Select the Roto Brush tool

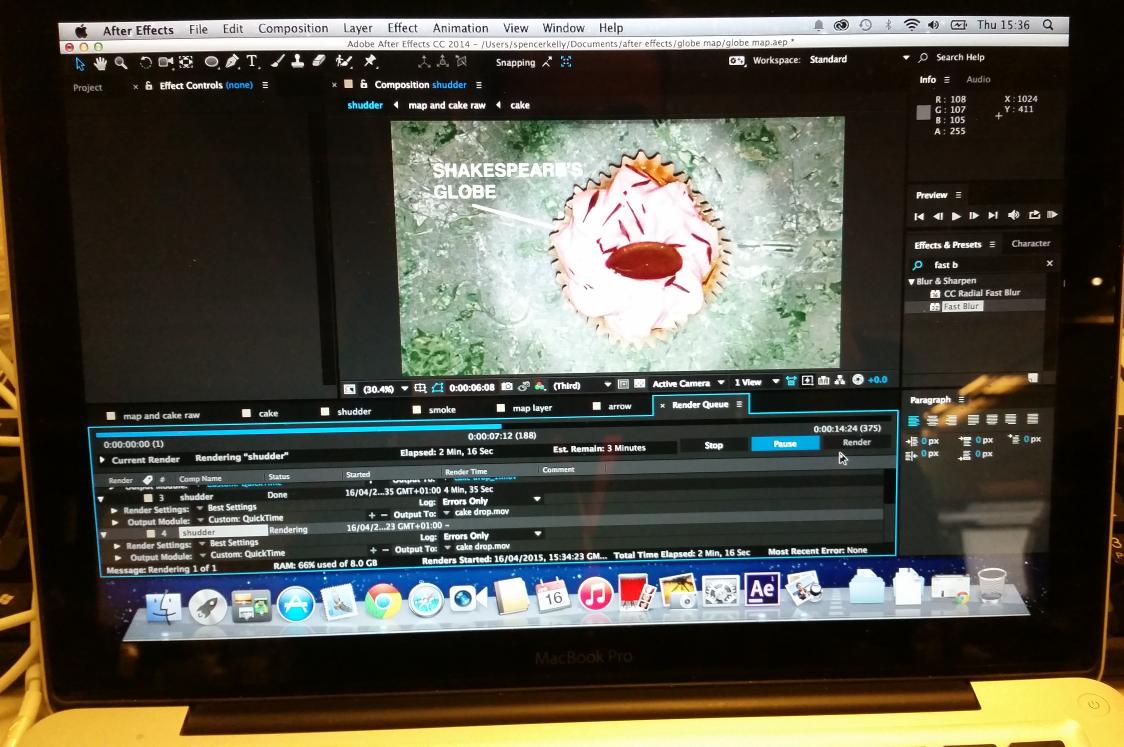tap(344, 62)
